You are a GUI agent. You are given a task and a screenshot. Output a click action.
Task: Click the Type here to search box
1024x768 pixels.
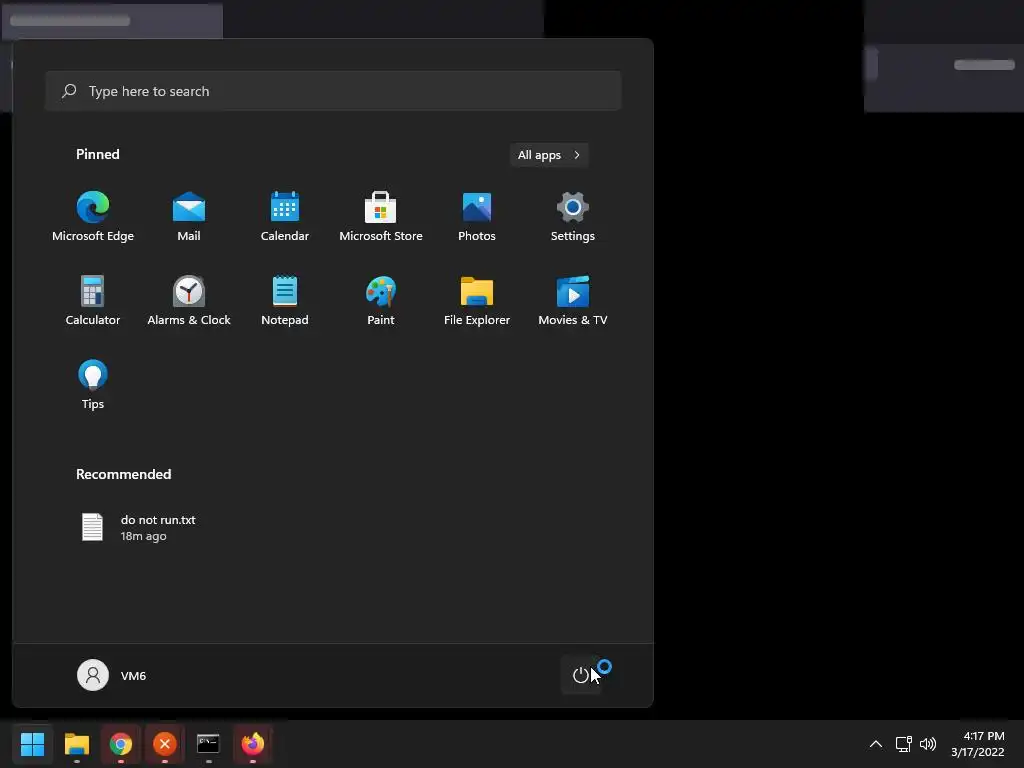click(x=333, y=91)
